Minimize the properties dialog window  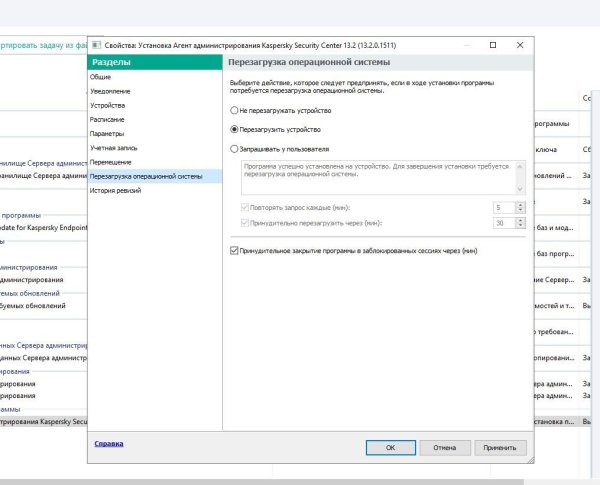pyautogui.click(x=467, y=45)
